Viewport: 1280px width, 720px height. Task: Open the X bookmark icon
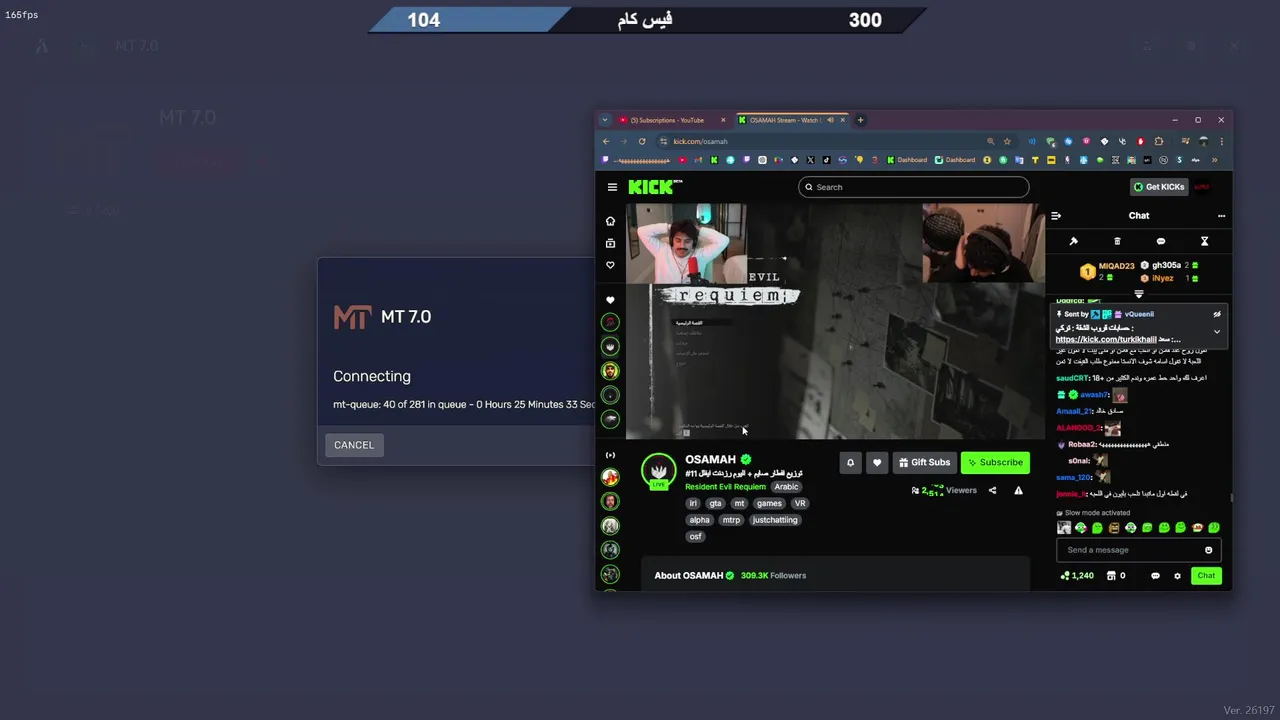pyautogui.click(x=811, y=160)
